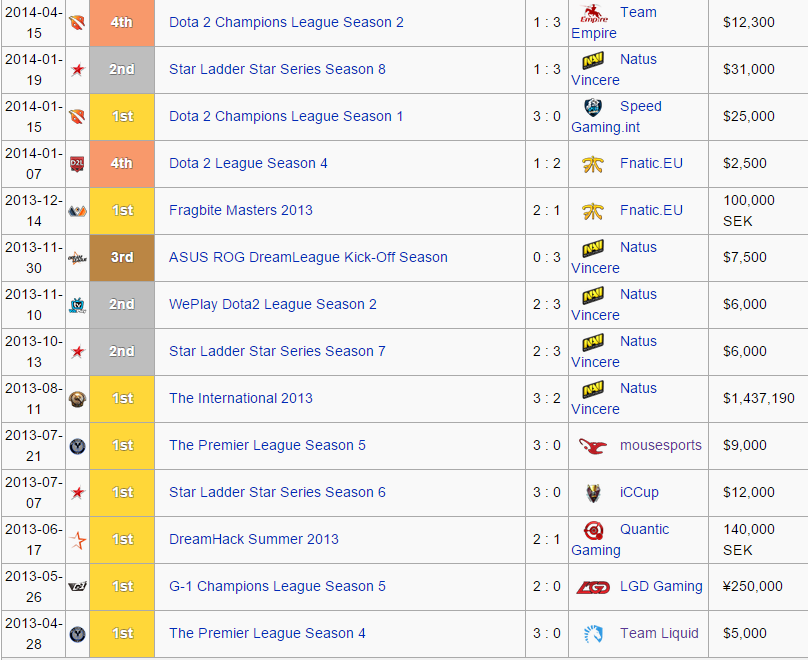Click Natus Vincere logo in International 2013 row

point(593,389)
